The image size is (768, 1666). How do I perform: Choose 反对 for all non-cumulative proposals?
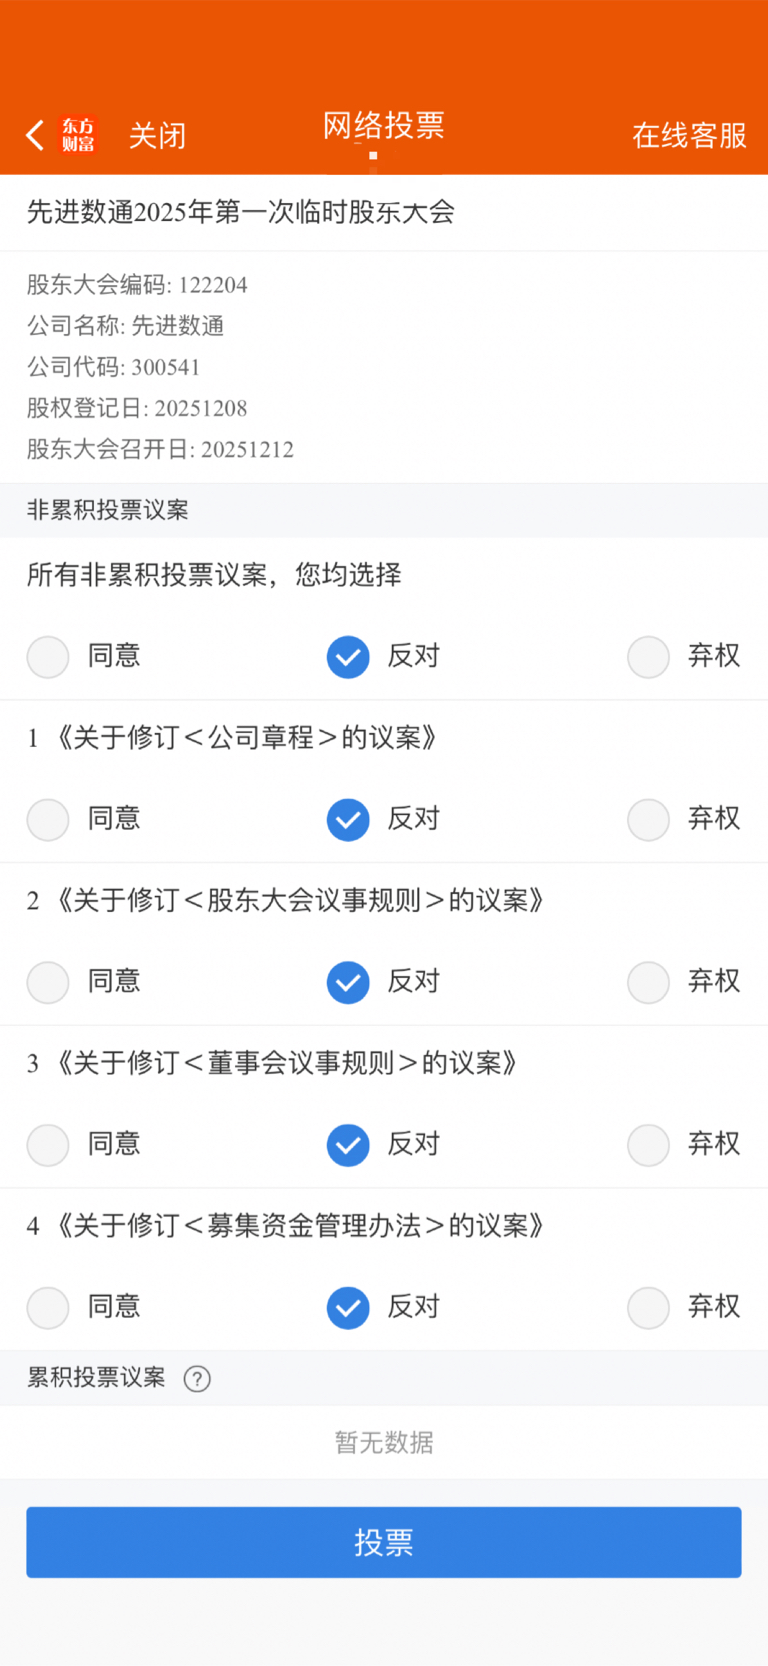click(348, 657)
